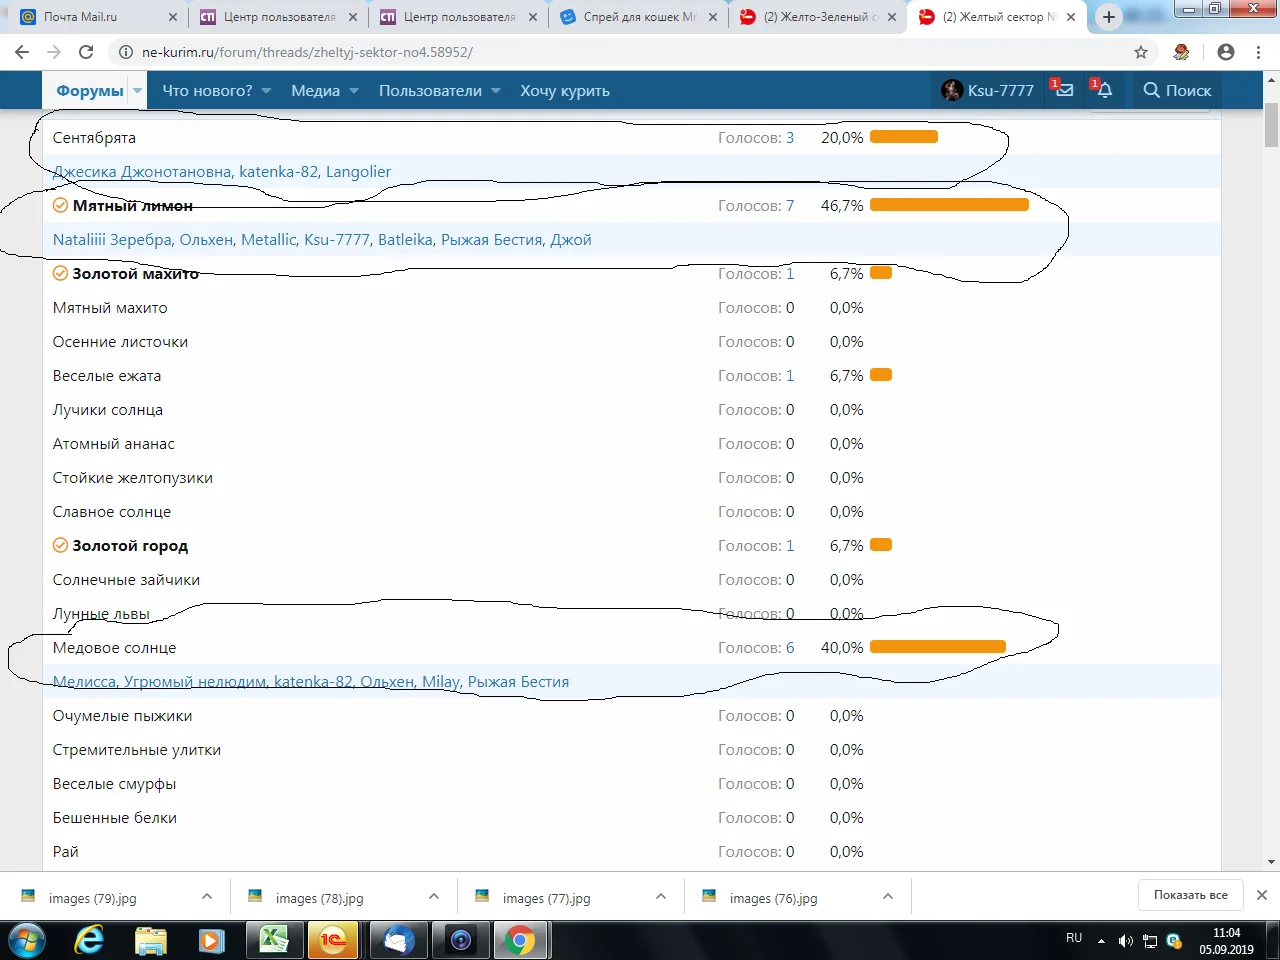Open a new browser tab with the plus button
This screenshot has height=960, width=1280.
1109,17
